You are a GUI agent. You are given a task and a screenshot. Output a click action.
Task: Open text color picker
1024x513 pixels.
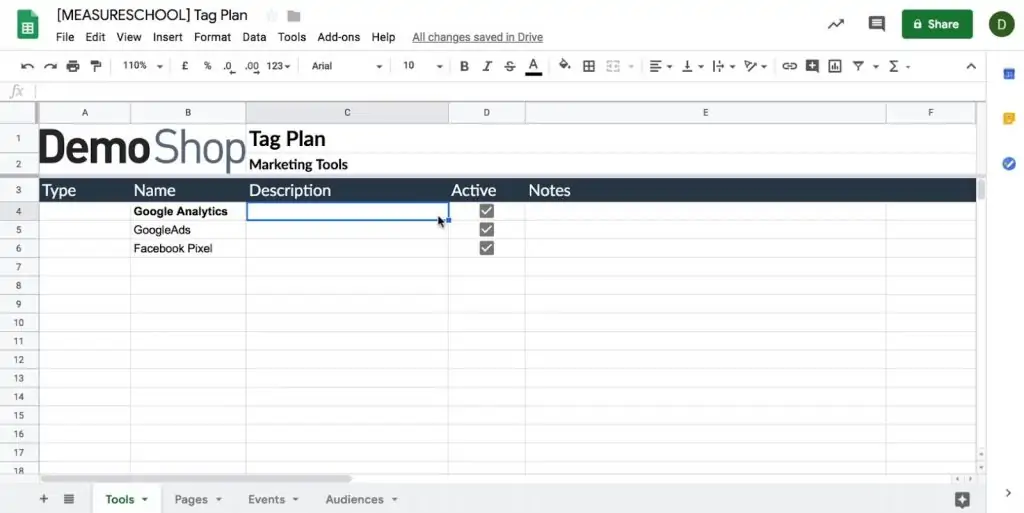533,66
